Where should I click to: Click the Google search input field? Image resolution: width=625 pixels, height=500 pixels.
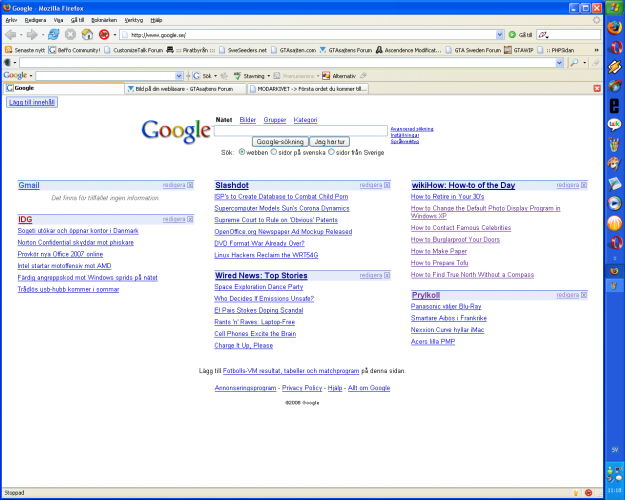pos(301,130)
